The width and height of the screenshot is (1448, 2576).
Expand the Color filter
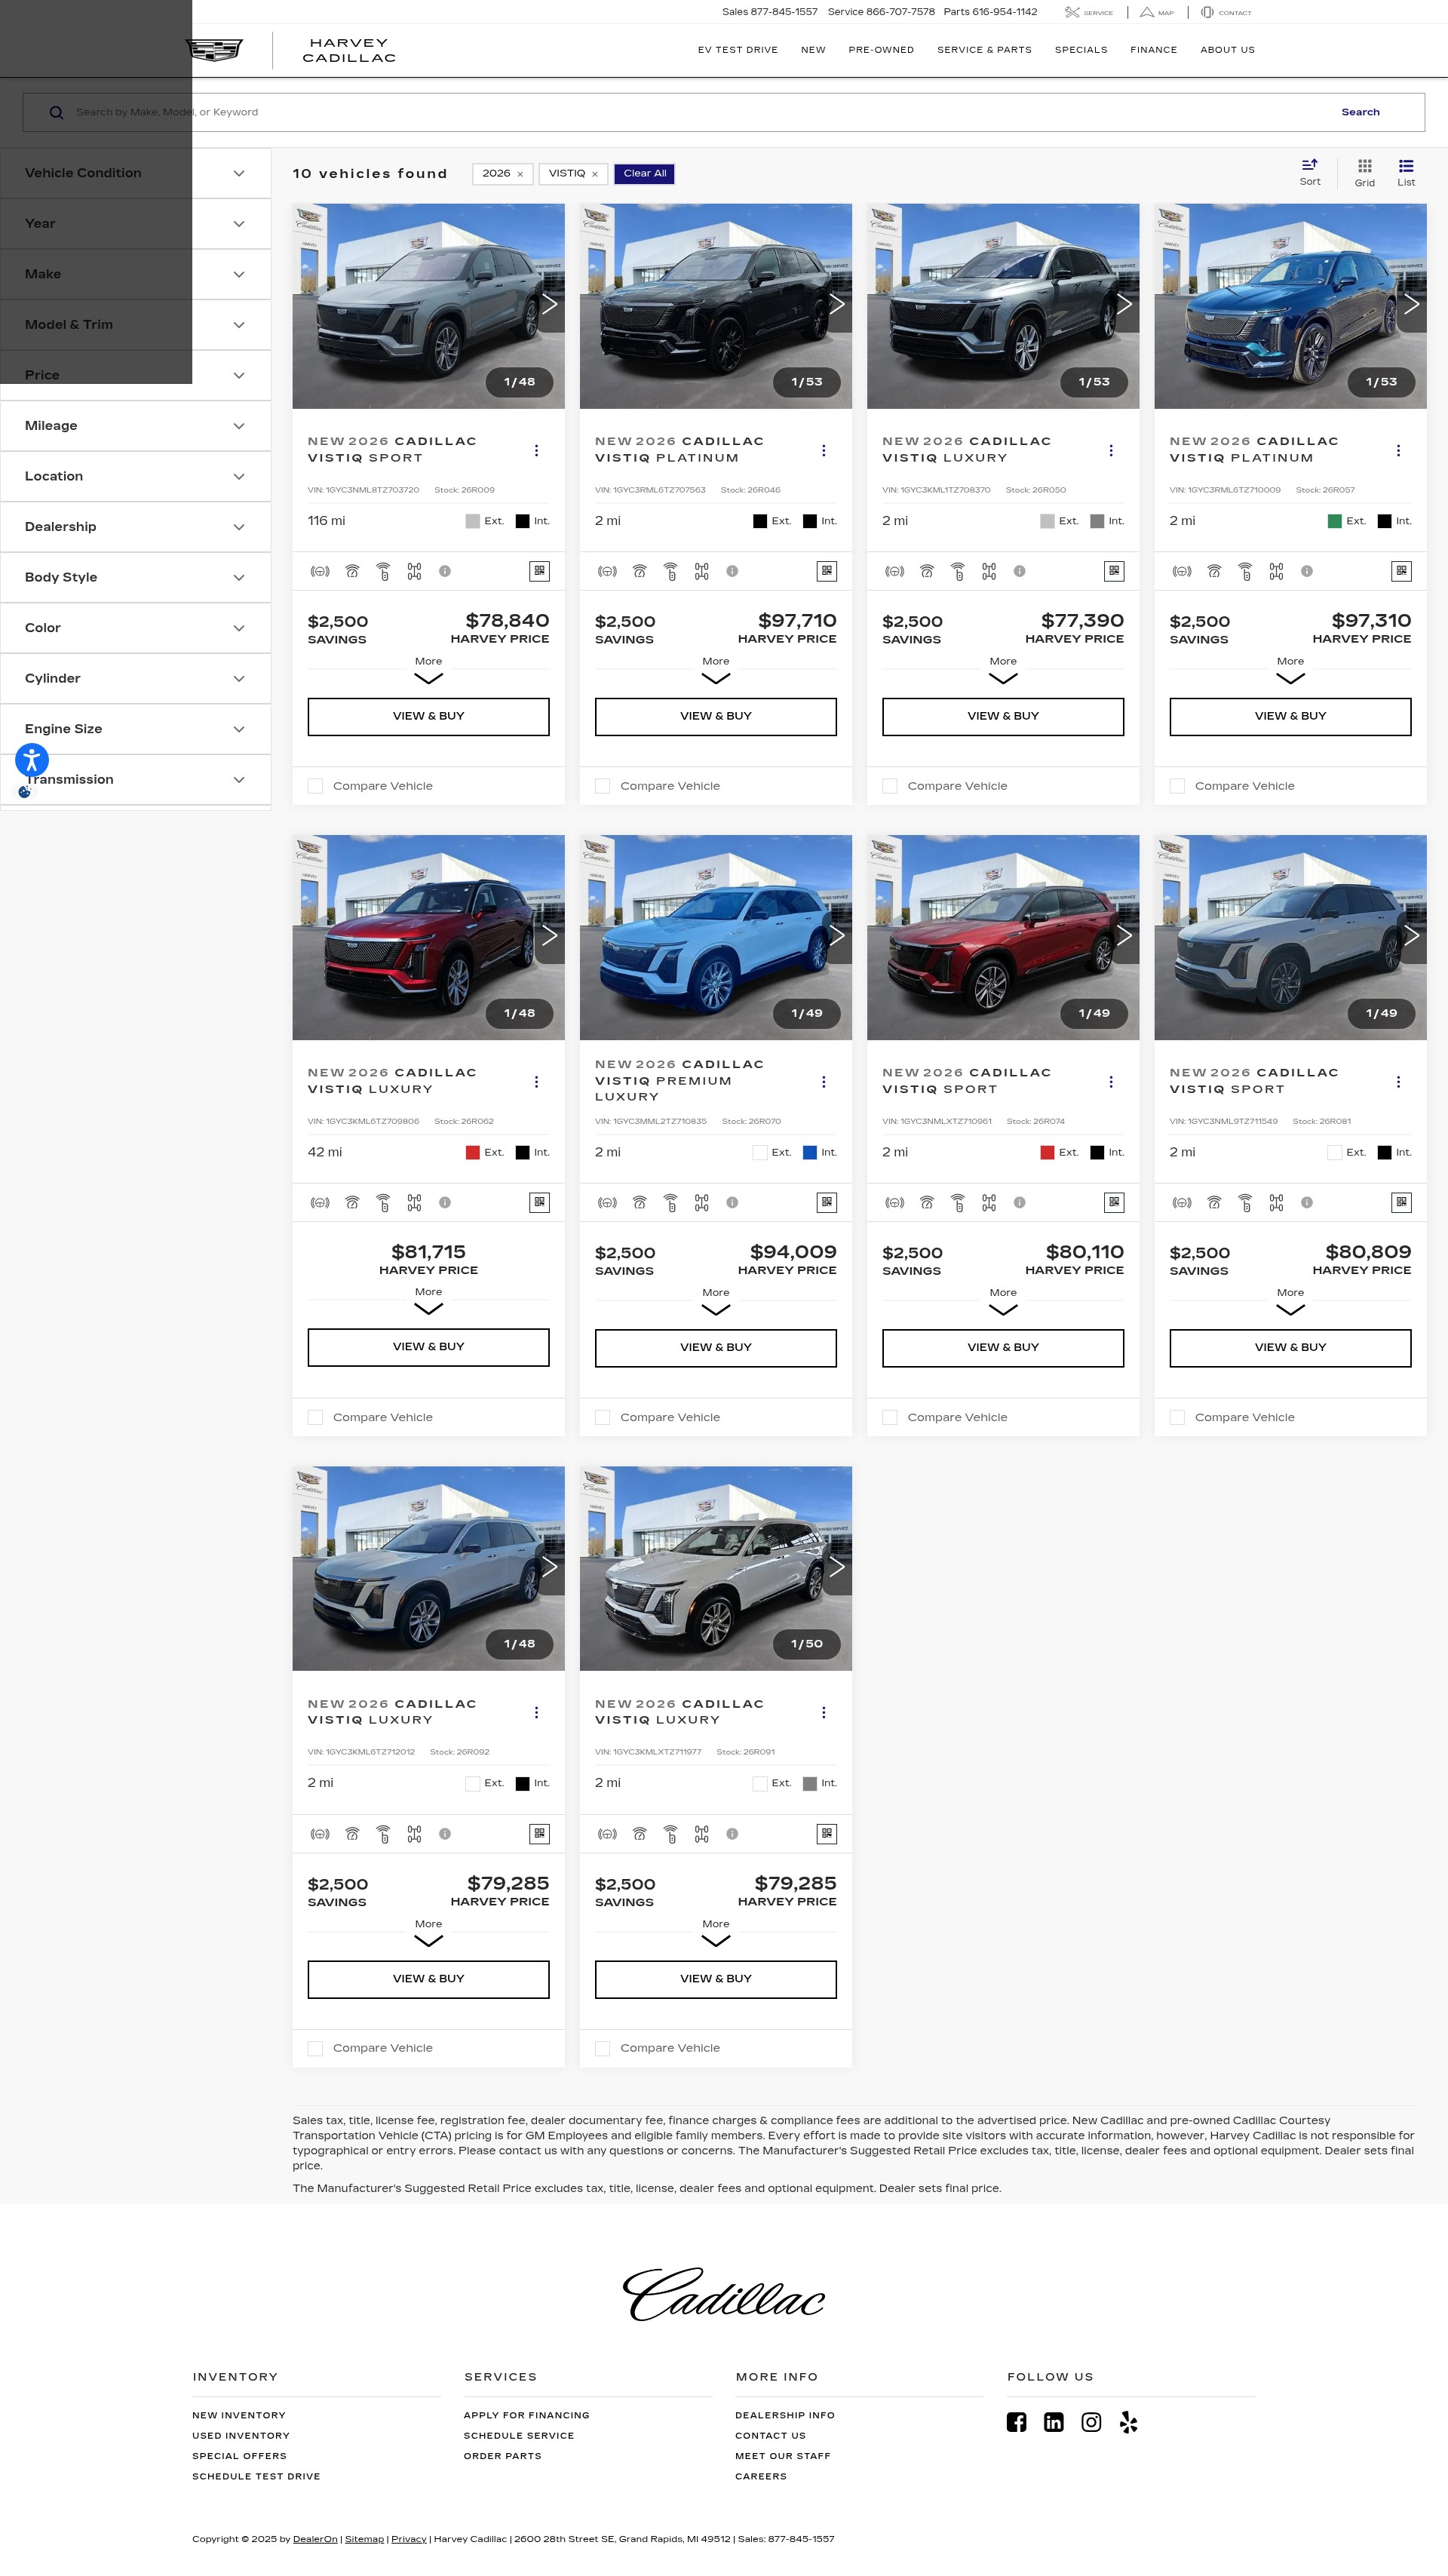coord(135,628)
